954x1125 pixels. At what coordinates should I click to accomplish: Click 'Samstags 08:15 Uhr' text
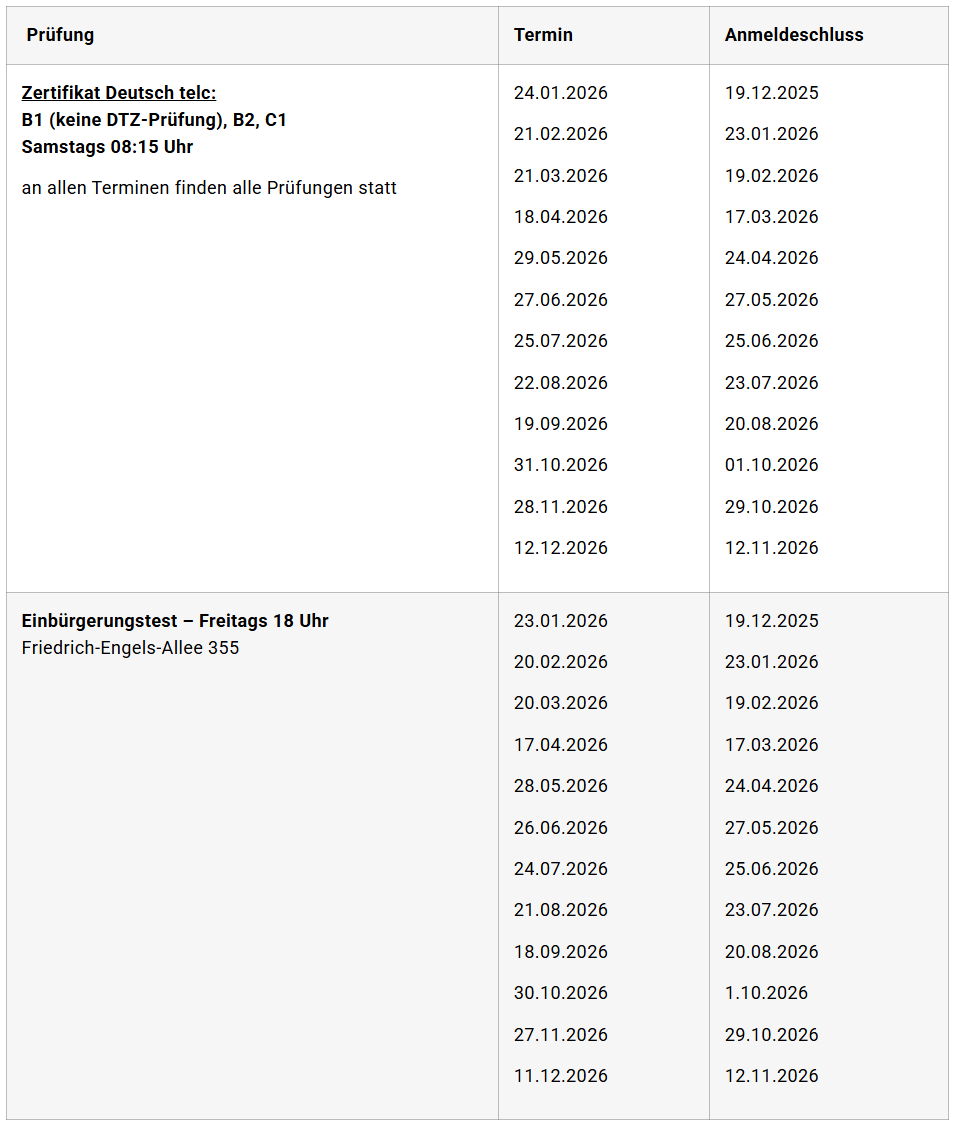(107, 147)
